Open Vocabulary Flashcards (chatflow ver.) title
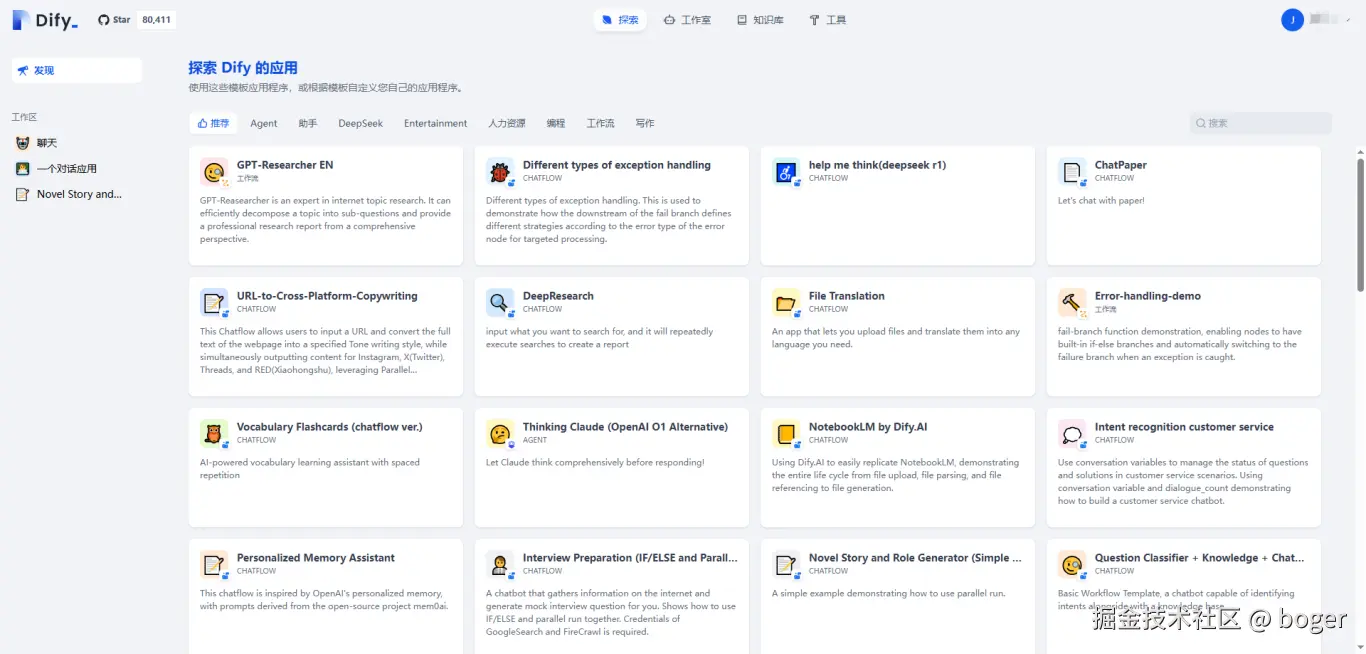 pyautogui.click(x=330, y=427)
